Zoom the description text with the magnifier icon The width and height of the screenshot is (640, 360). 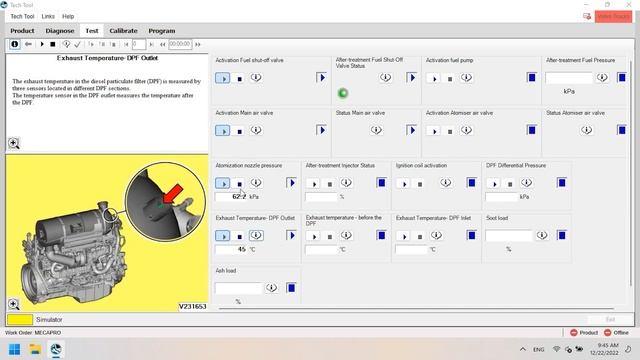point(13,143)
